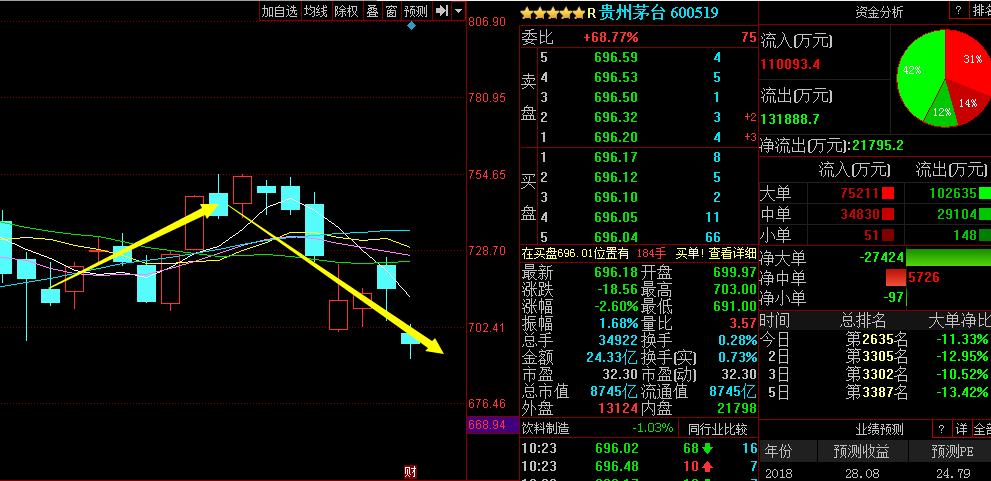Click the stock name 贵州茅台
This screenshot has width=991, height=481.
point(632,13)
